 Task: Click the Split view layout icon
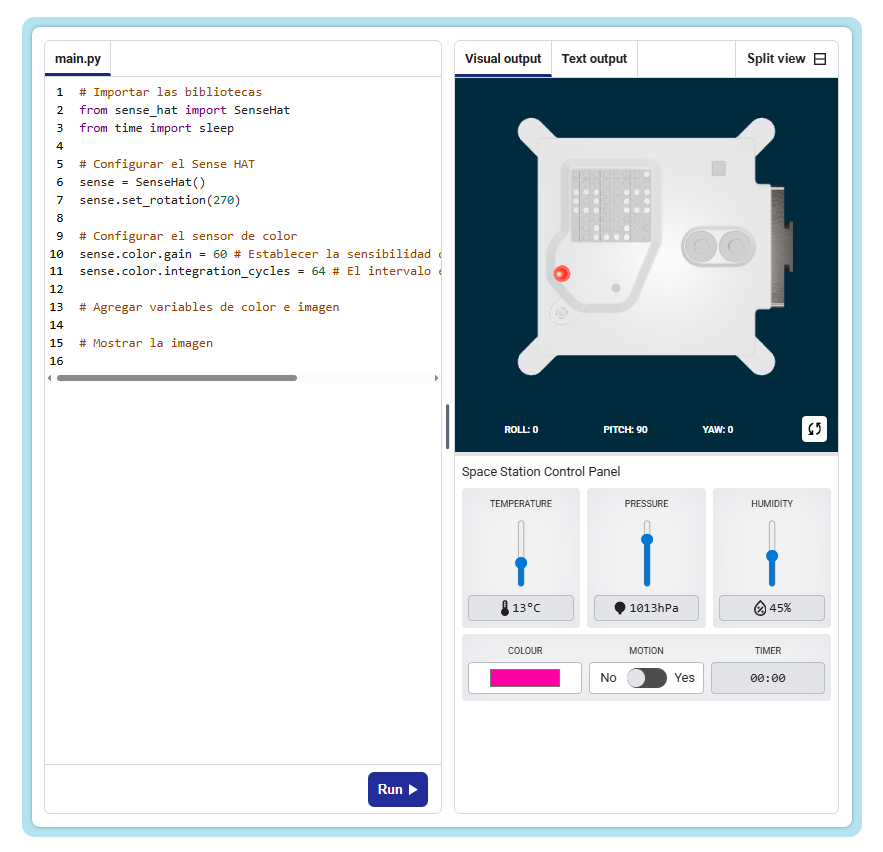point(820,59)
